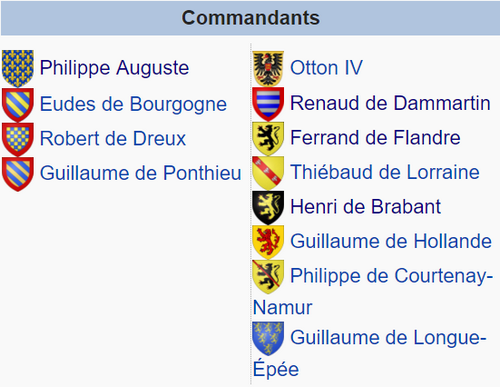Click the Commandants section header

250,18
